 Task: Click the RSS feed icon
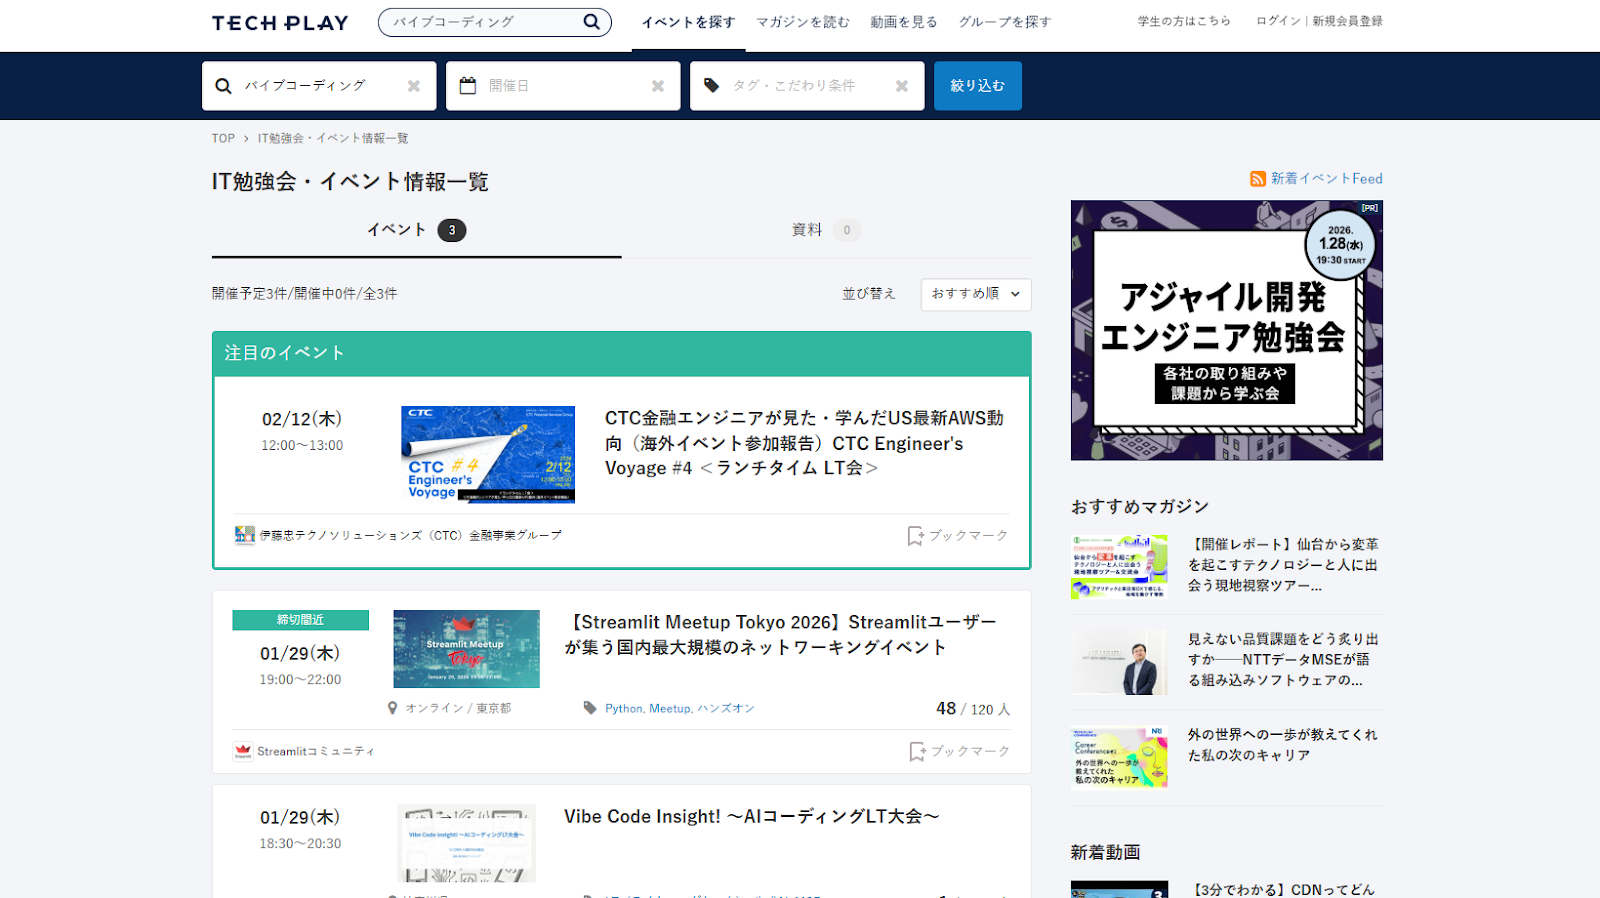(1258, 179)
